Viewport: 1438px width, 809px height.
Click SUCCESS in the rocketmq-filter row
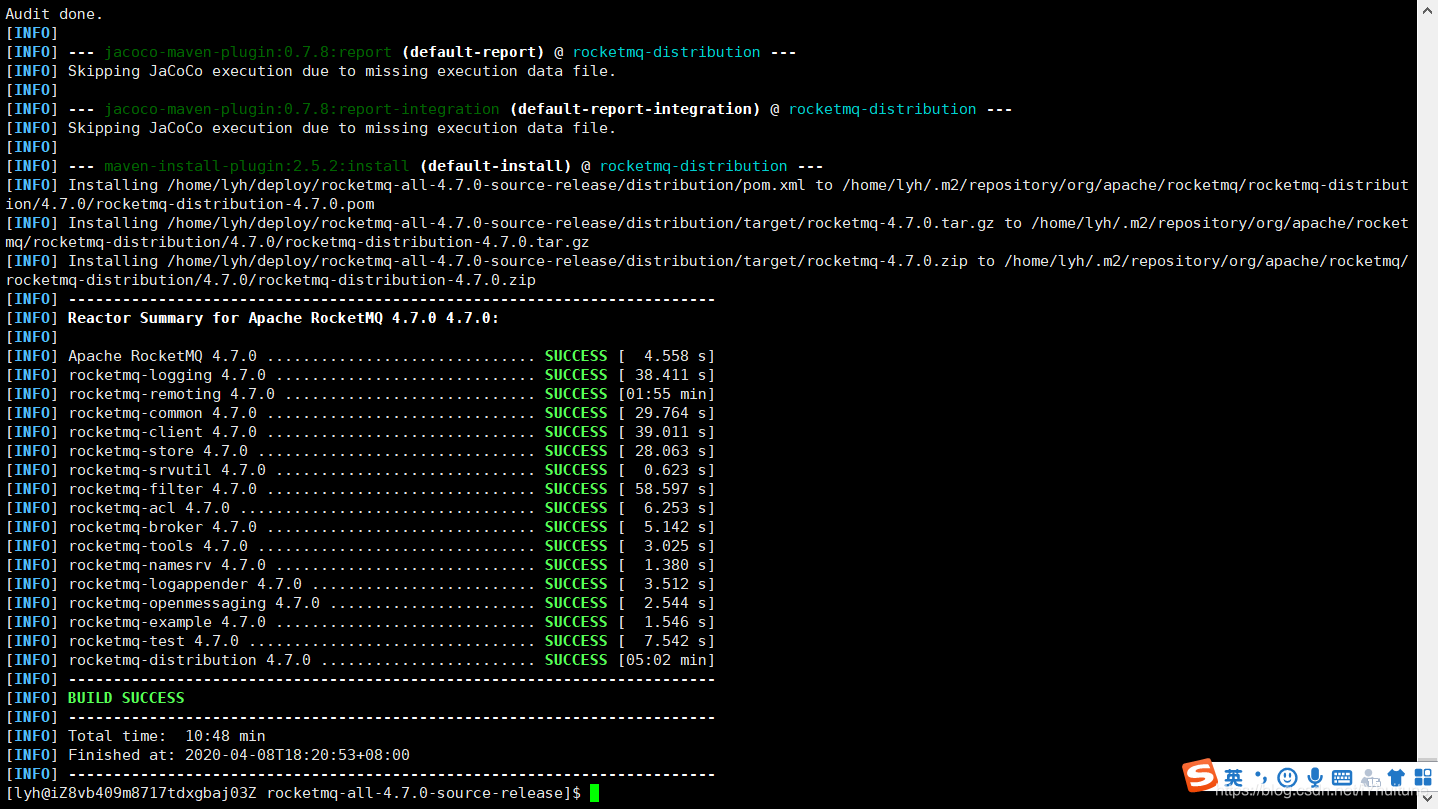tap(576, 489)
